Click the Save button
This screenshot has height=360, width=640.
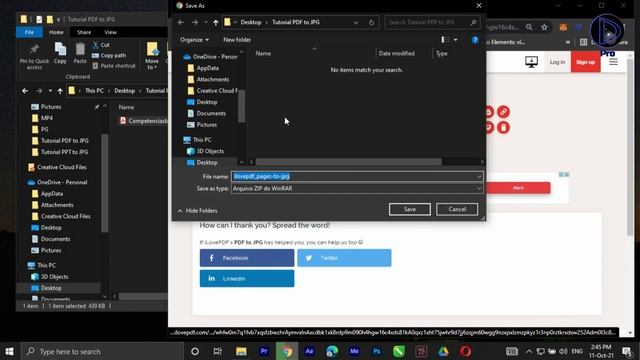pos(409,209)
